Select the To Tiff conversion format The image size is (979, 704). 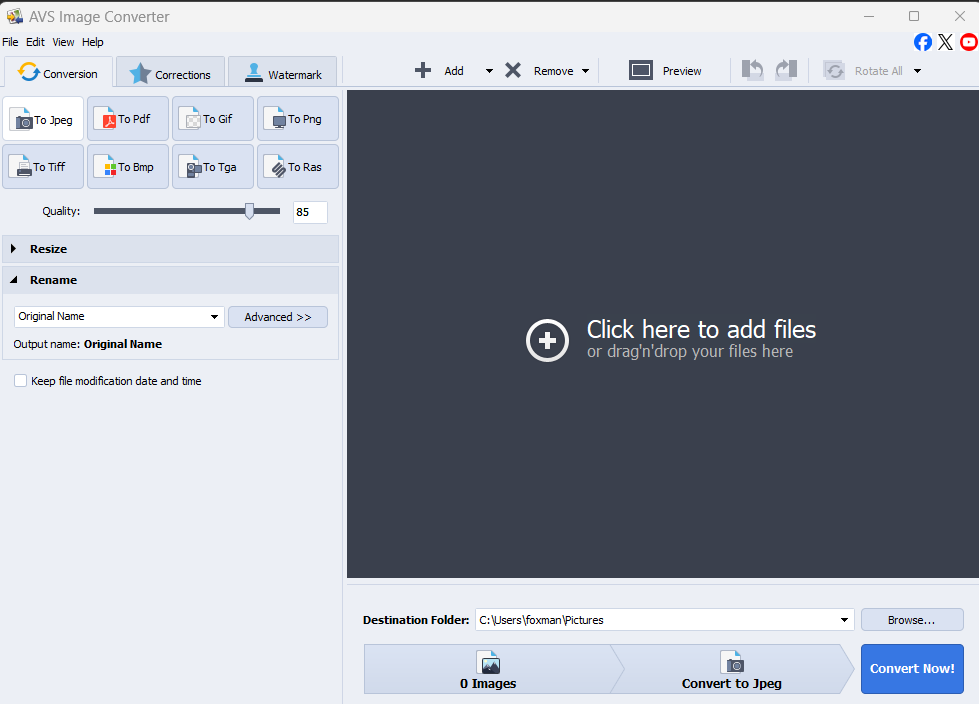pos(43,167)
